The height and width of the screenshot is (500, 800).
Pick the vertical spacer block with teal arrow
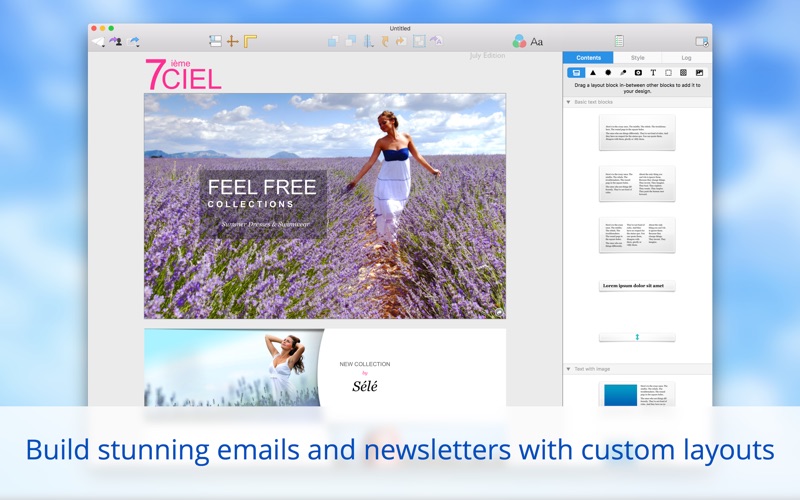637,337
